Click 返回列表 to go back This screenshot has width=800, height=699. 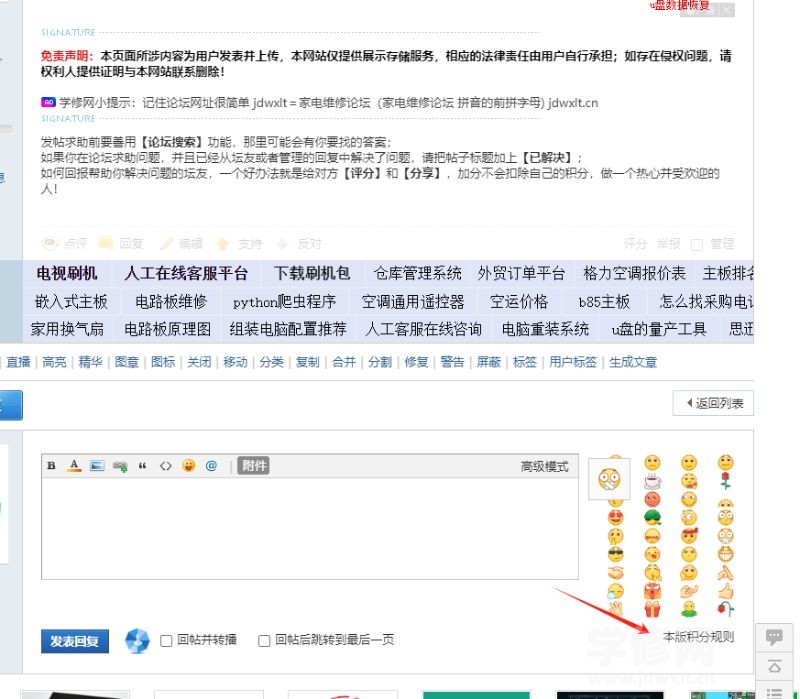713,403
